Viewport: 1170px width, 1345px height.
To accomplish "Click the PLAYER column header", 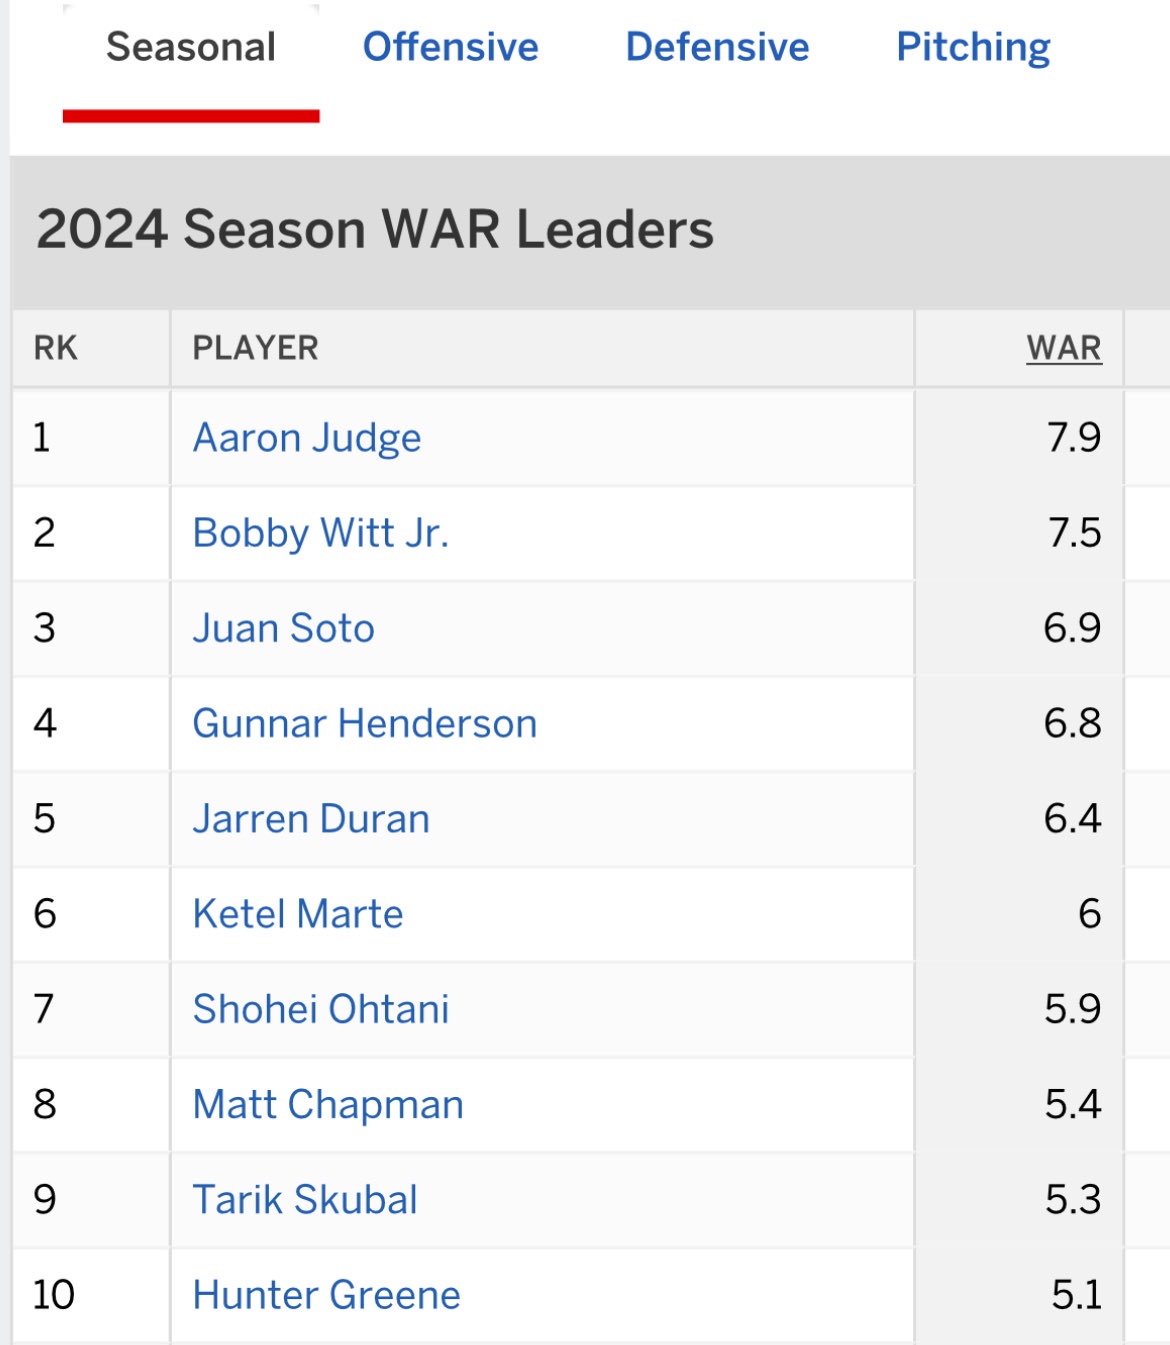I will (x=255, y=348).
